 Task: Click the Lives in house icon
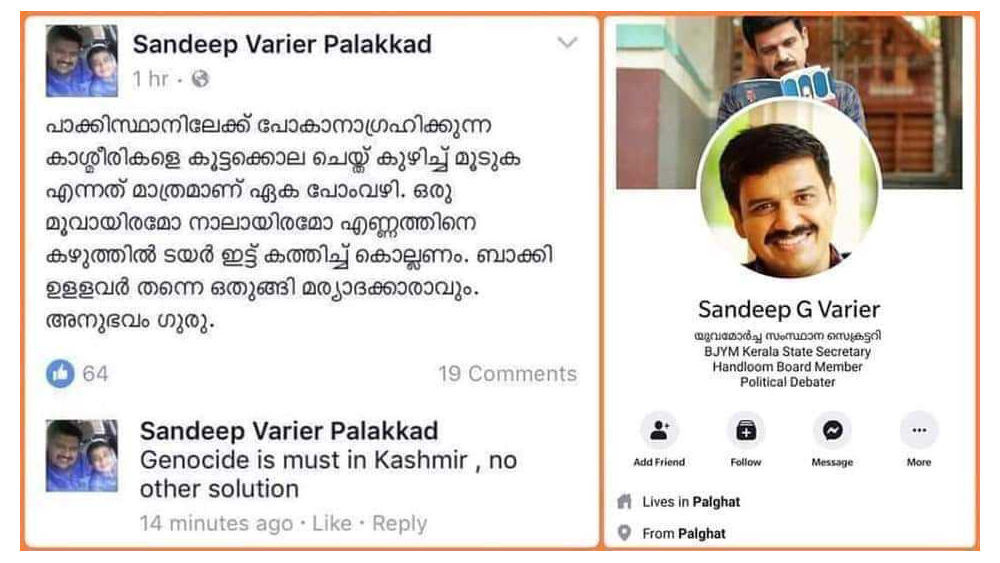point(624,502)
